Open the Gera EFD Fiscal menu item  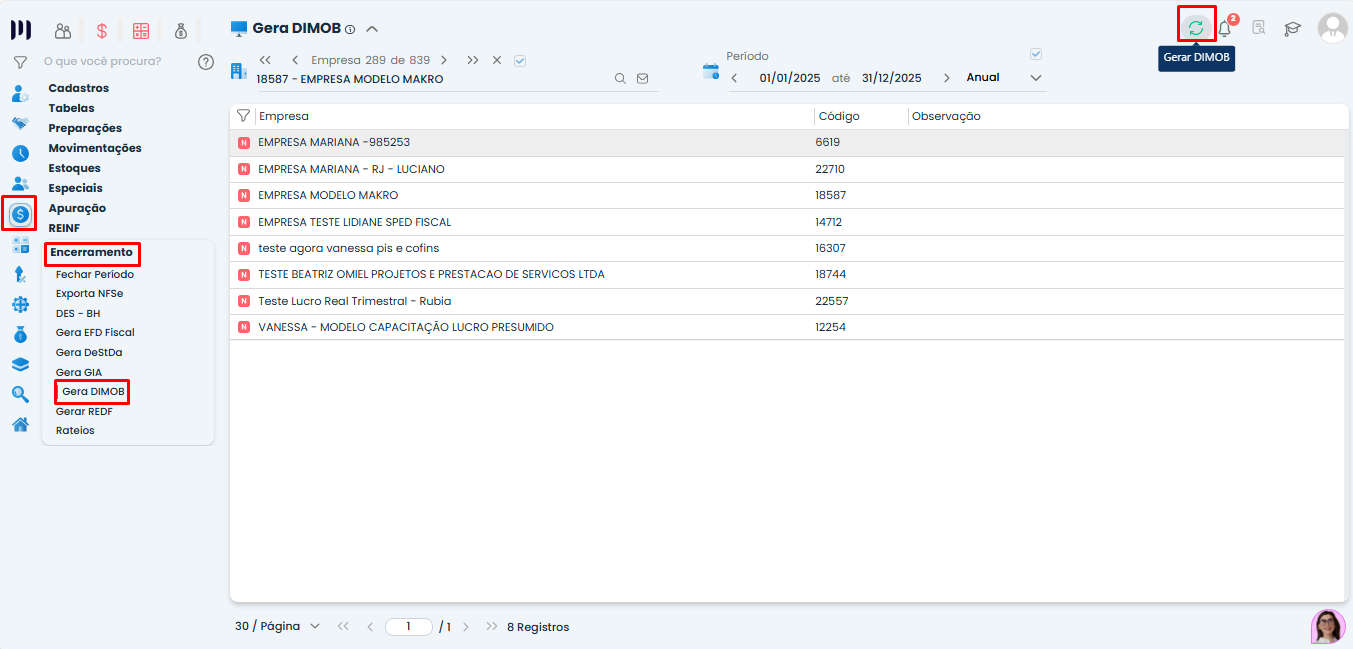tap(95, 333)
